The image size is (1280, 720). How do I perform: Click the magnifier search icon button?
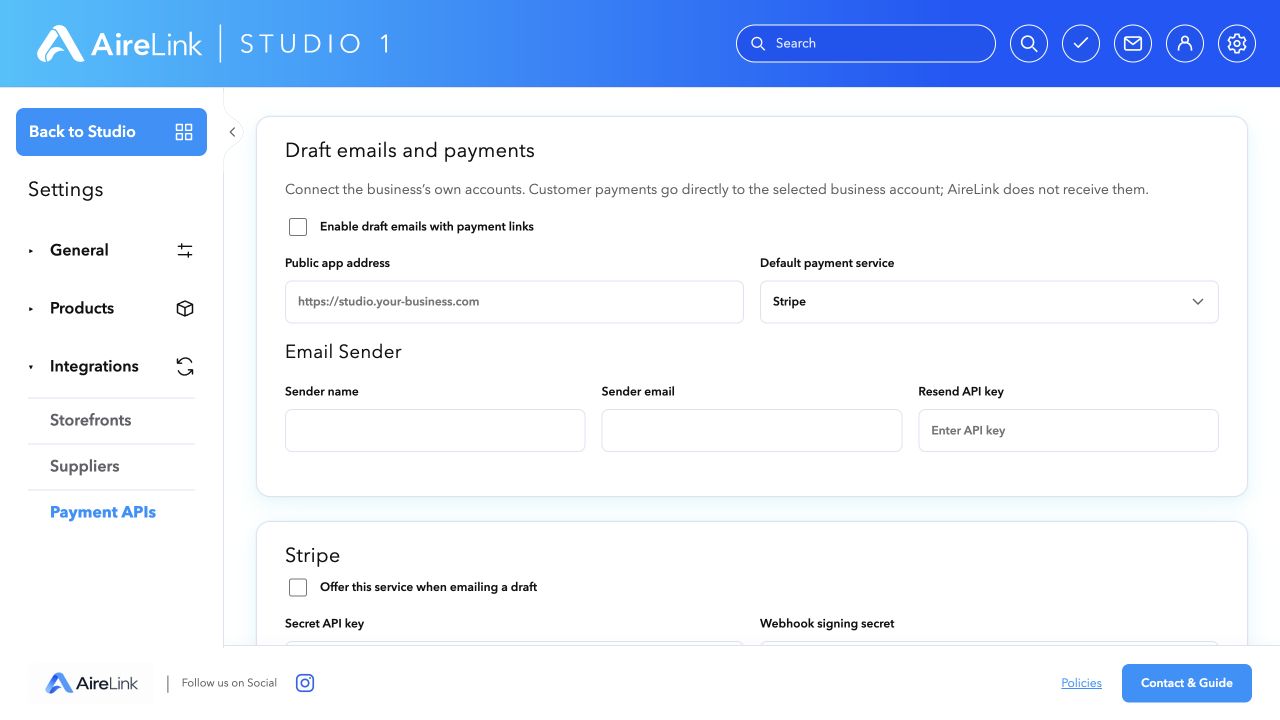click(1029, 44)
